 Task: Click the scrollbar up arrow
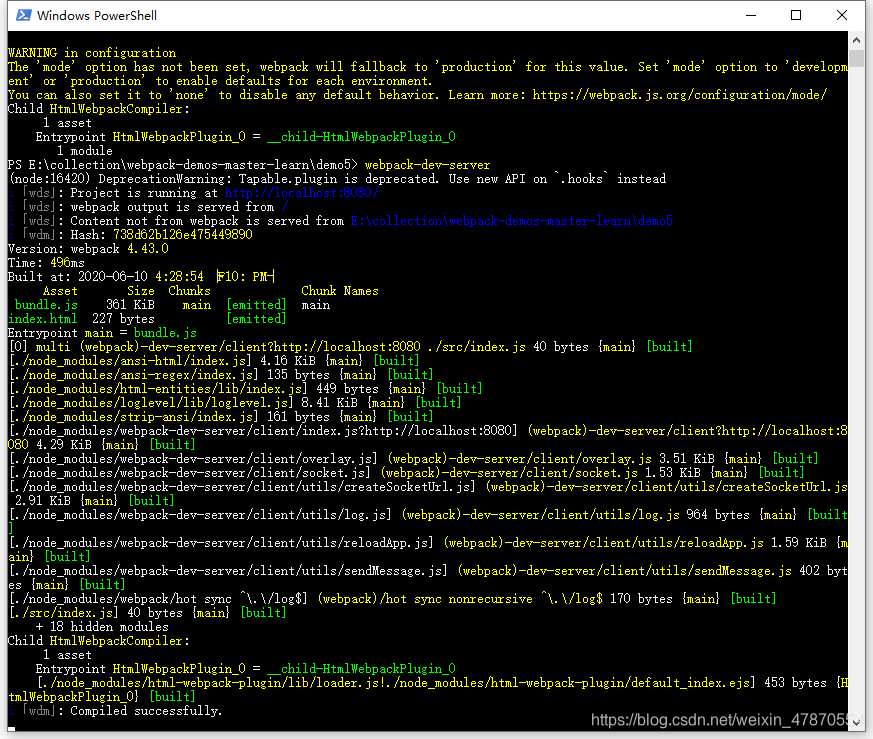pyautogui.click(x=855, y=39)
